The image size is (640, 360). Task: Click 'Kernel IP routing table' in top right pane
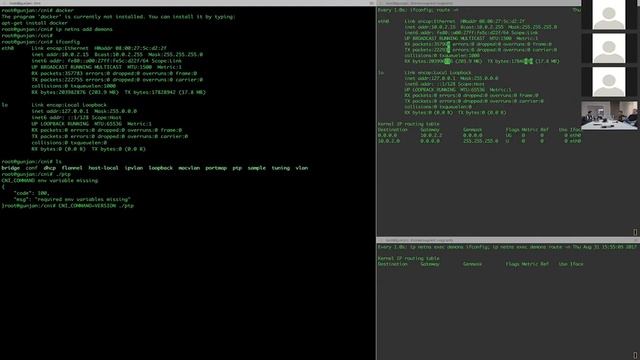(x=409, y=124)
